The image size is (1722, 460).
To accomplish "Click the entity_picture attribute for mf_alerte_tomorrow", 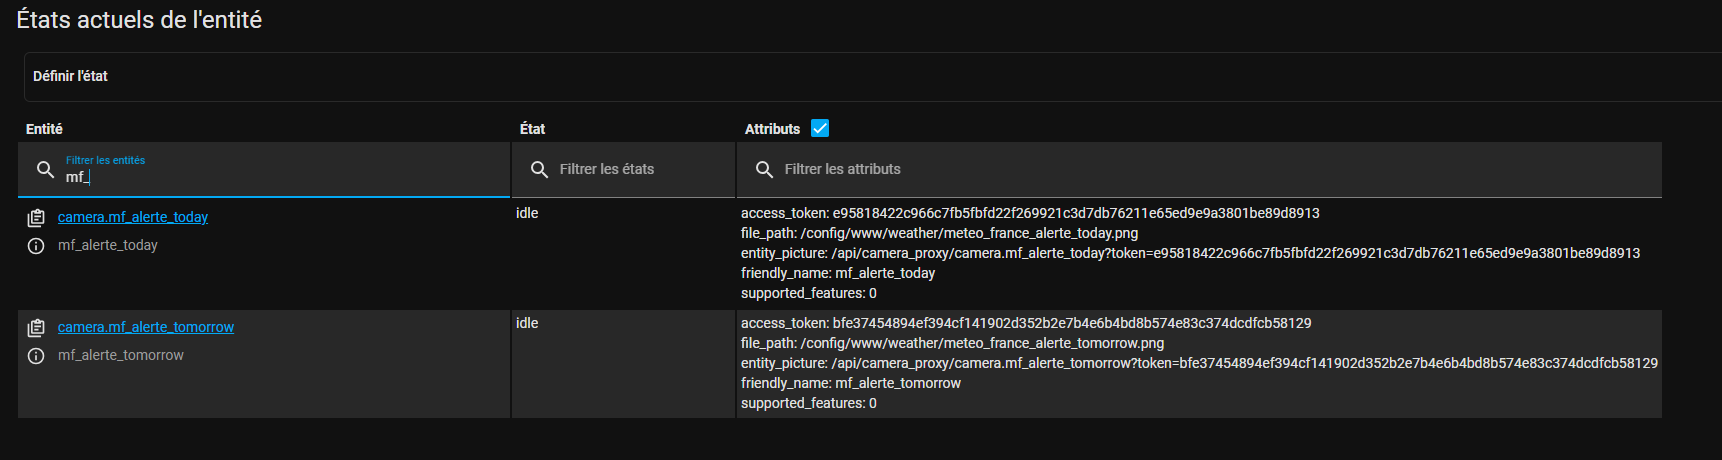I will click(1199, 363).
